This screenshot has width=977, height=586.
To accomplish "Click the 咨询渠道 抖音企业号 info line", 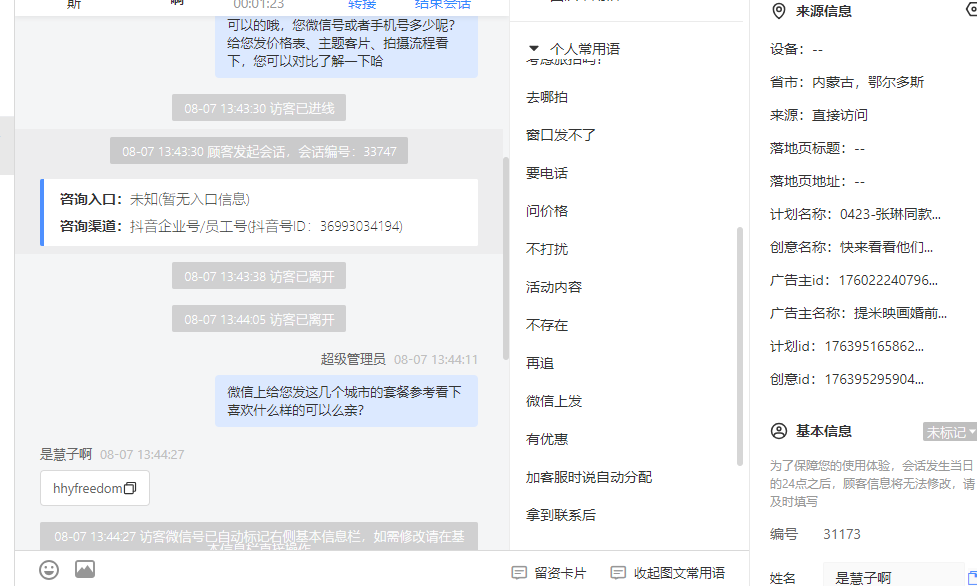I will (231, 226).
